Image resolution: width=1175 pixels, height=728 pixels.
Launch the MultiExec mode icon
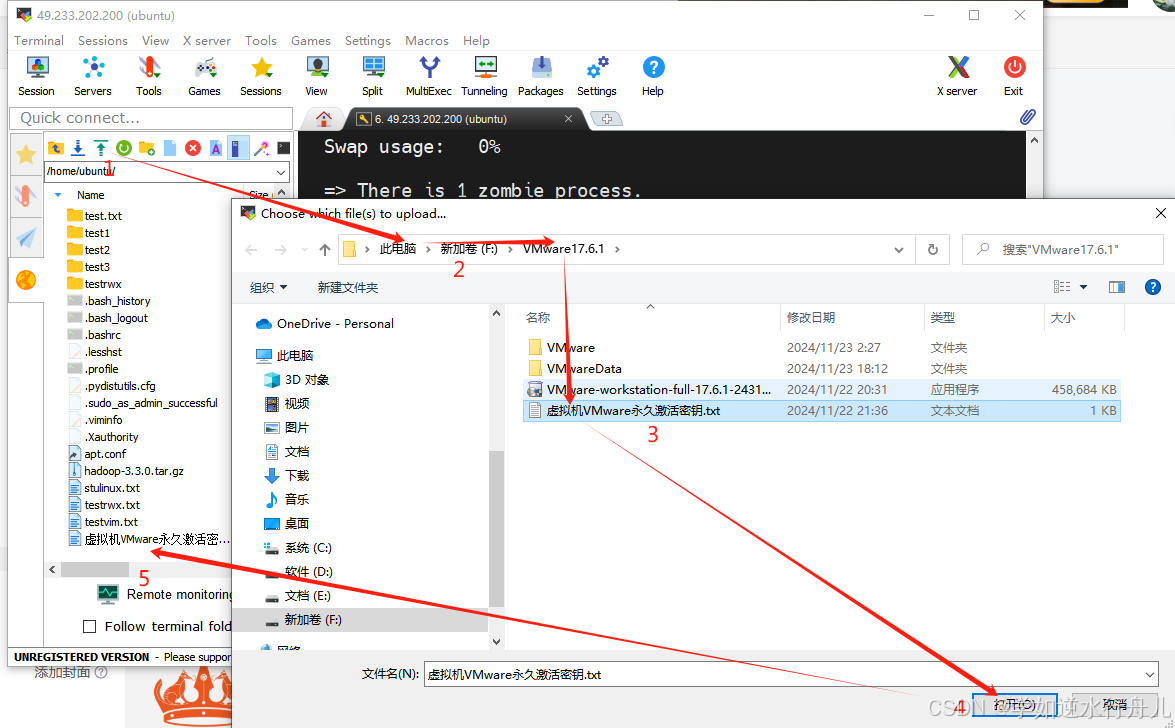pos(429,76)
